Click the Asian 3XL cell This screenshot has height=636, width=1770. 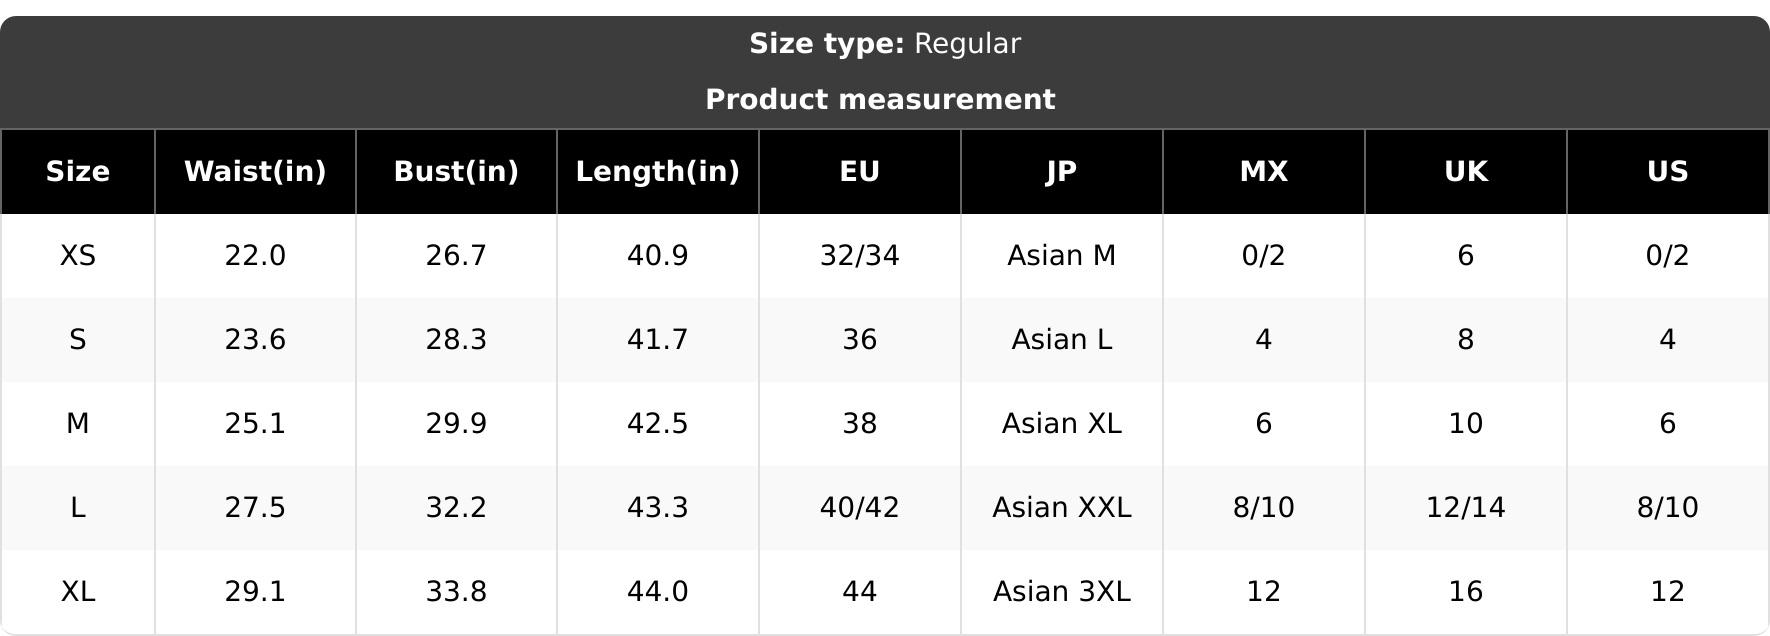click(x=1062, y=592)
